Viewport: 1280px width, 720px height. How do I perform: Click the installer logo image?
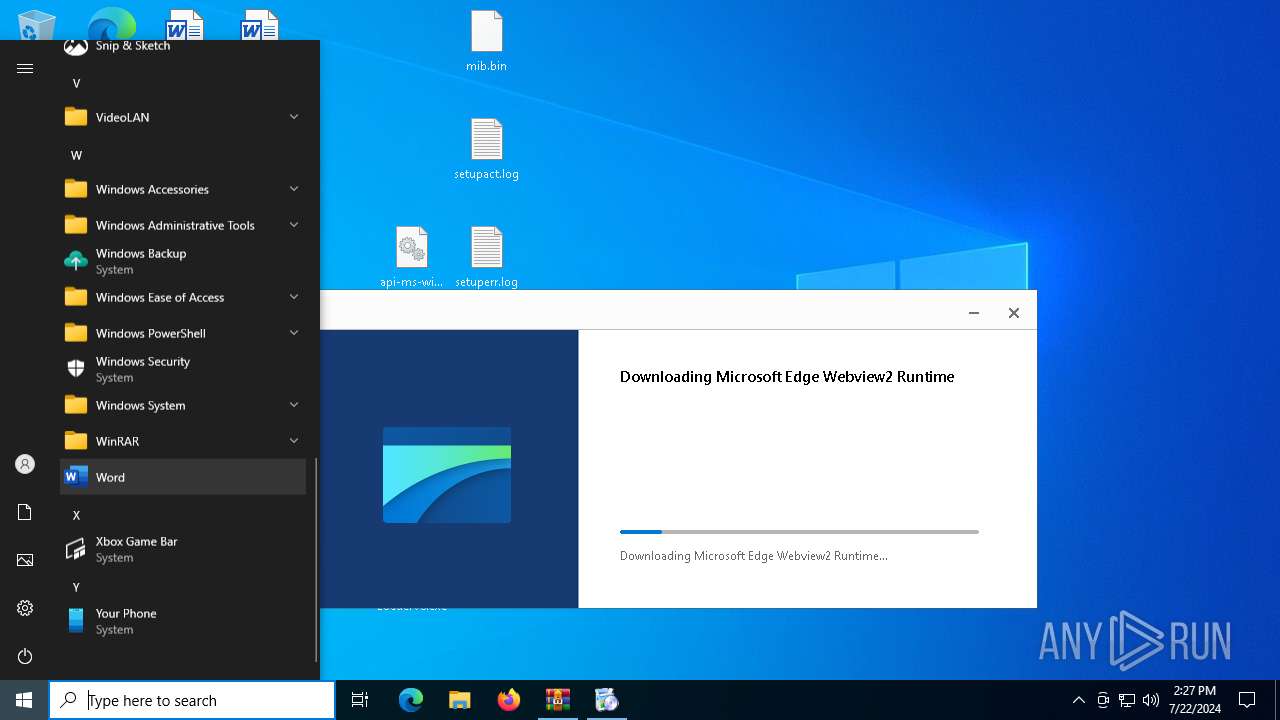click(447, 475)
